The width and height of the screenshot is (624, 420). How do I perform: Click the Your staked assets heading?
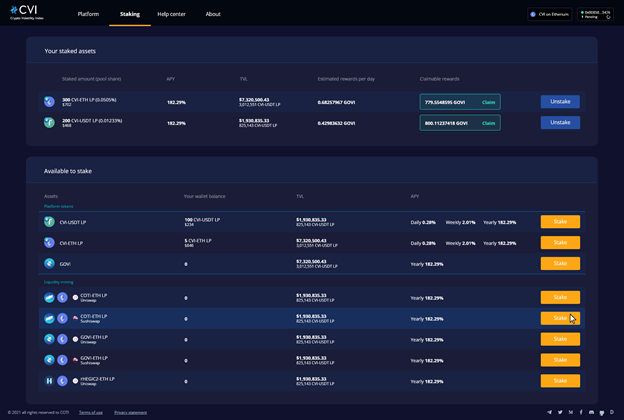[70, 51]
